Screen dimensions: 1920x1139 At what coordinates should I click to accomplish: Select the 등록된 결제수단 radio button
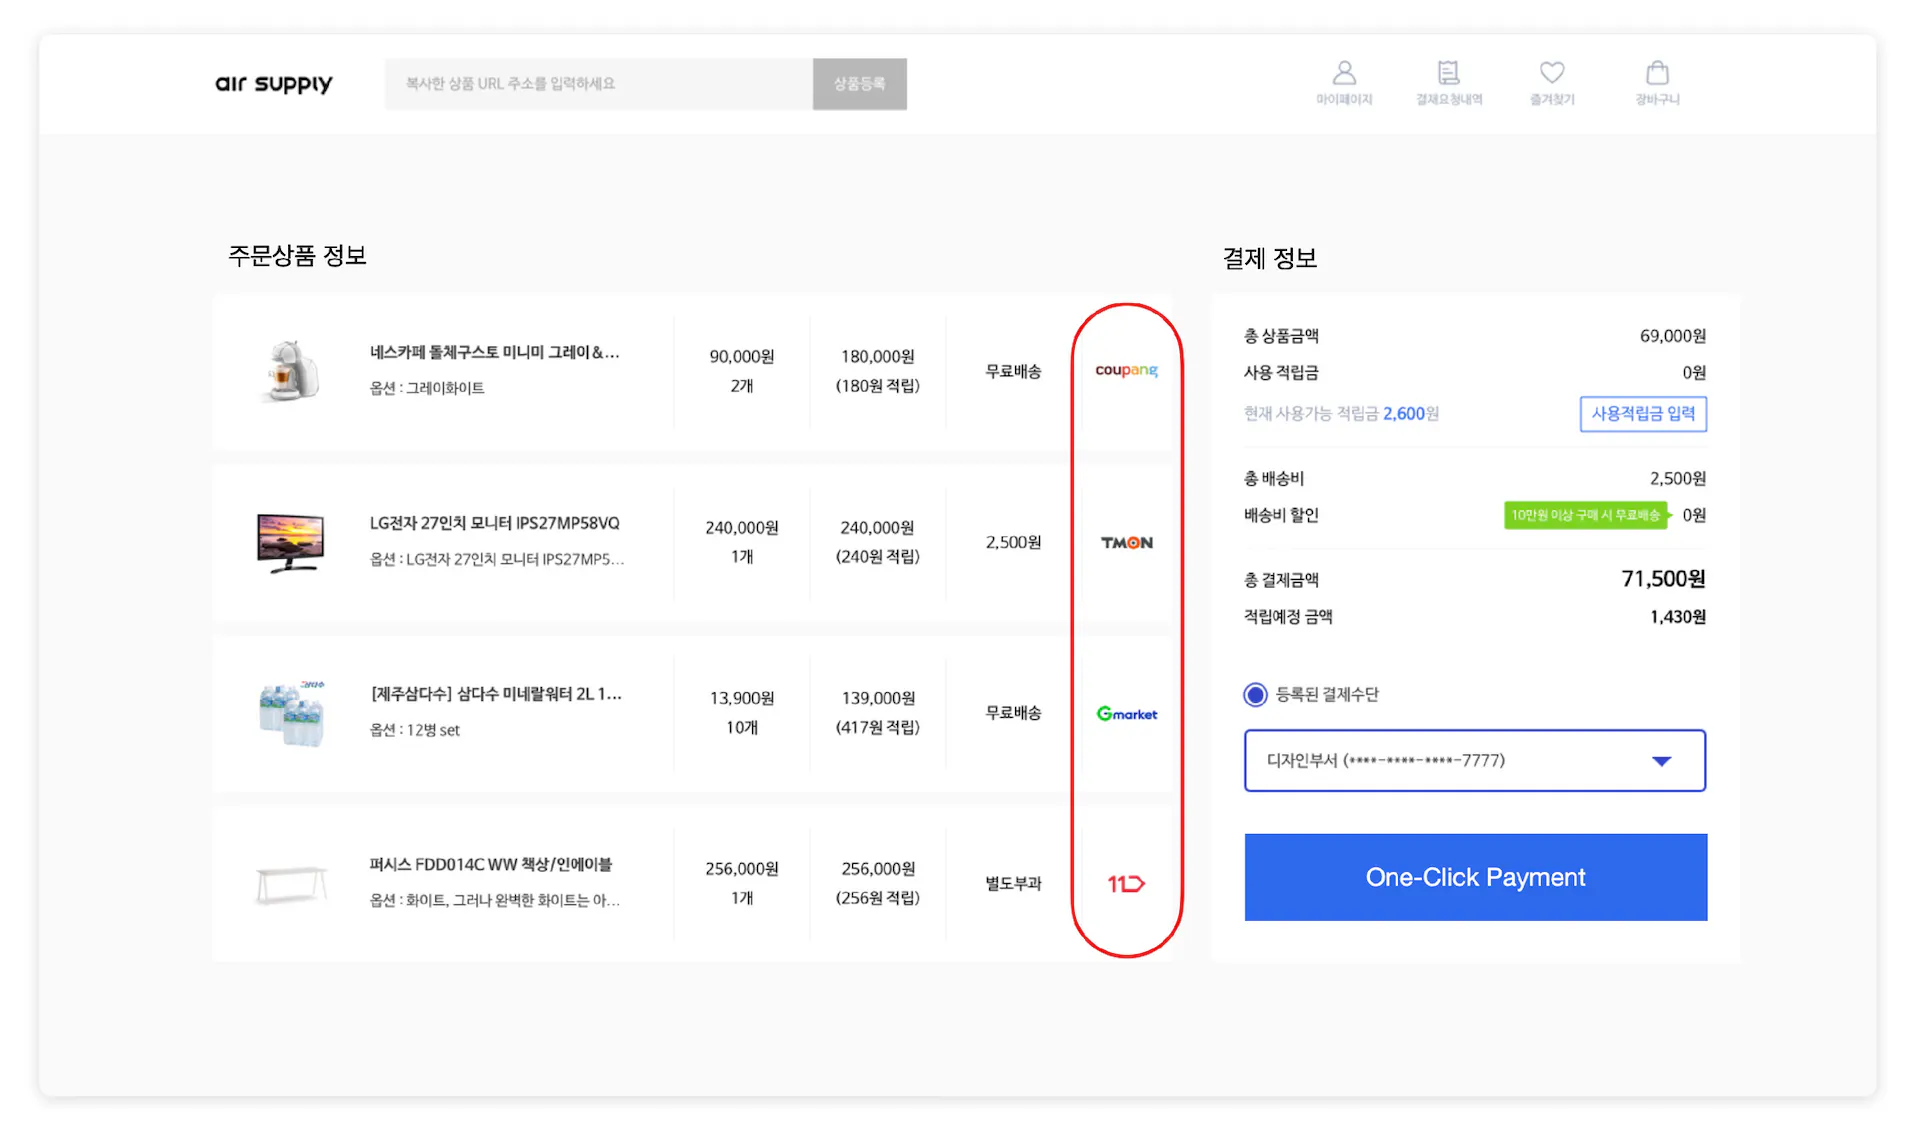pyautogui.click(x=1255, y=694)
